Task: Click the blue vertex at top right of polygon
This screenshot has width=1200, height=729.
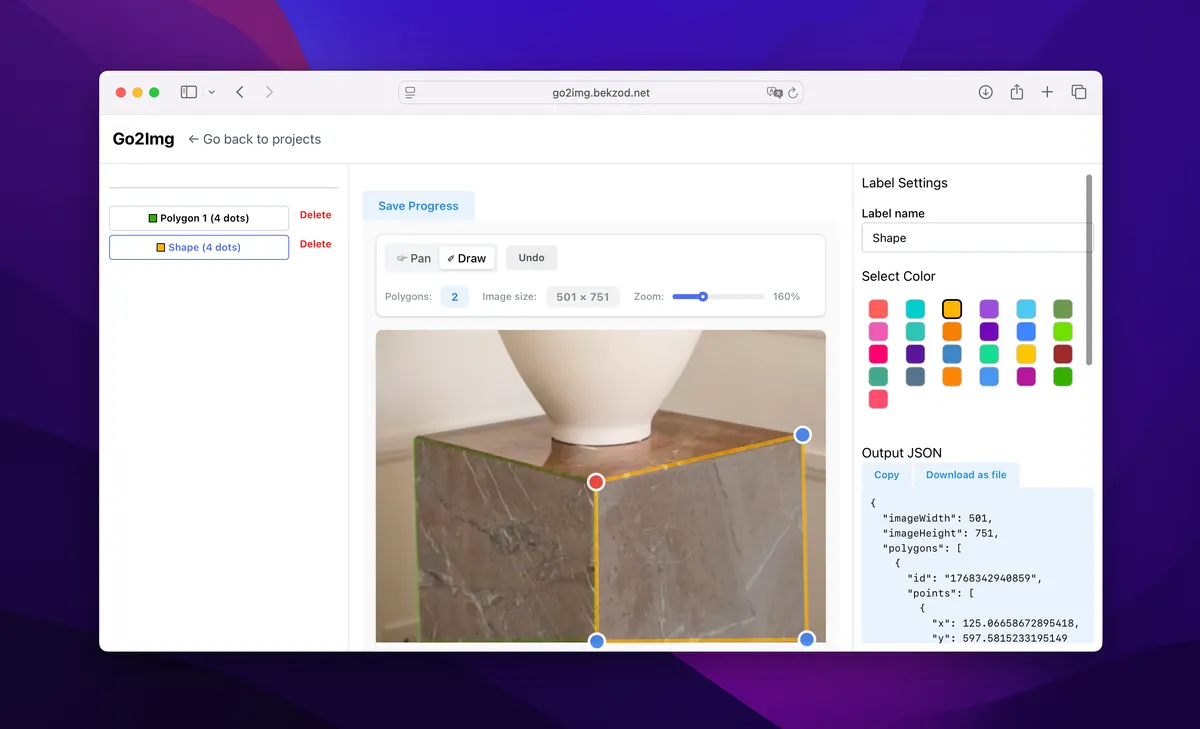Action: [x=802, y=434]
